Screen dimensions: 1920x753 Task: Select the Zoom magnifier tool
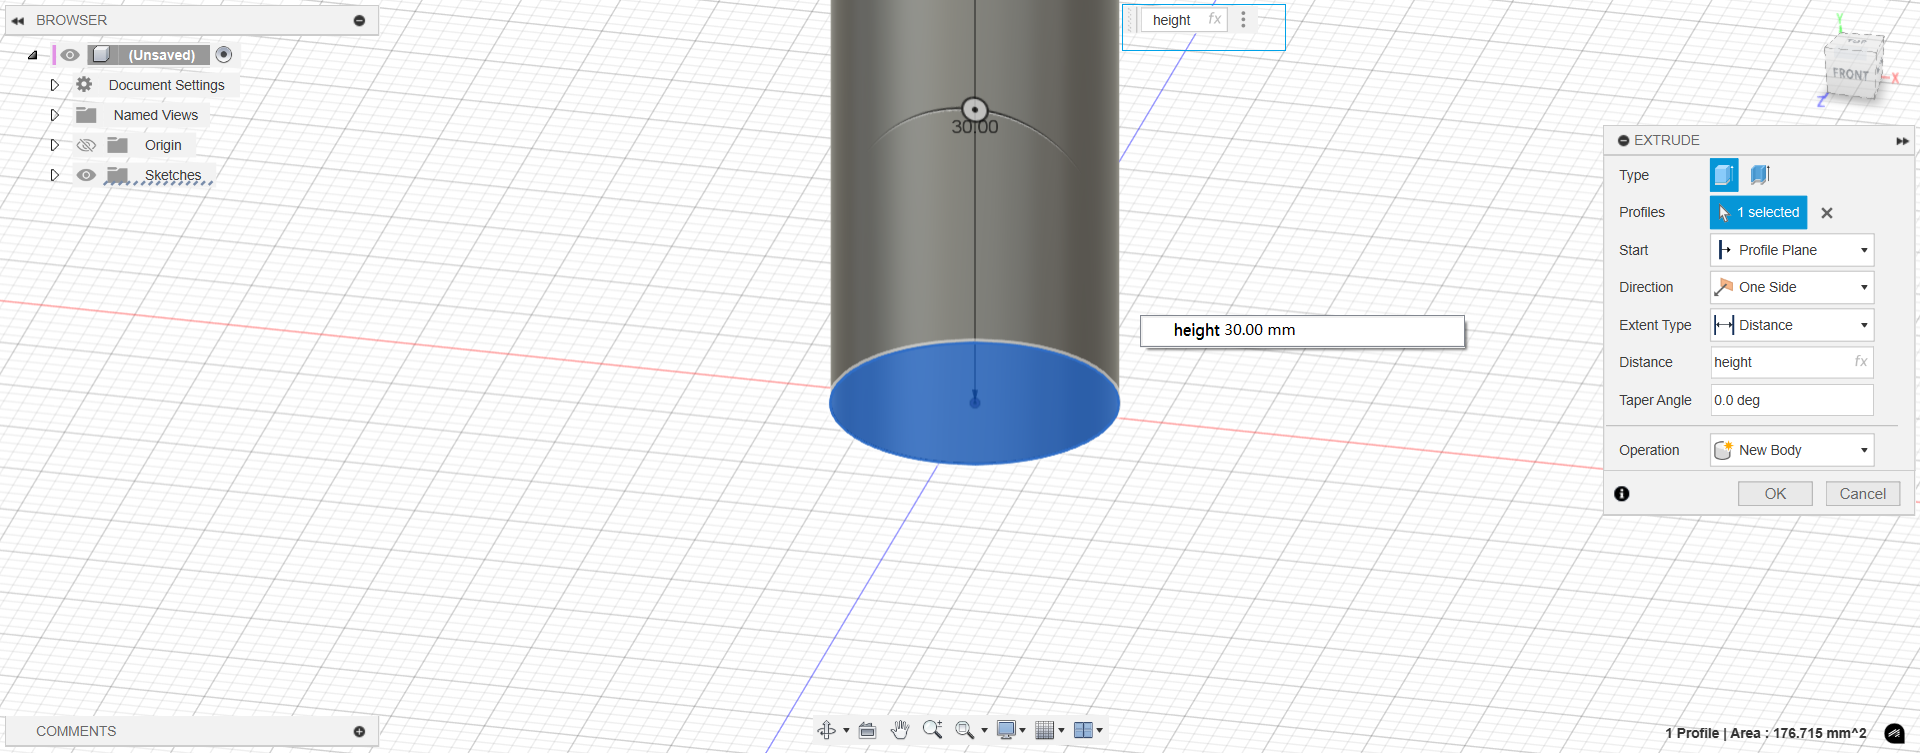click(932, 730)
